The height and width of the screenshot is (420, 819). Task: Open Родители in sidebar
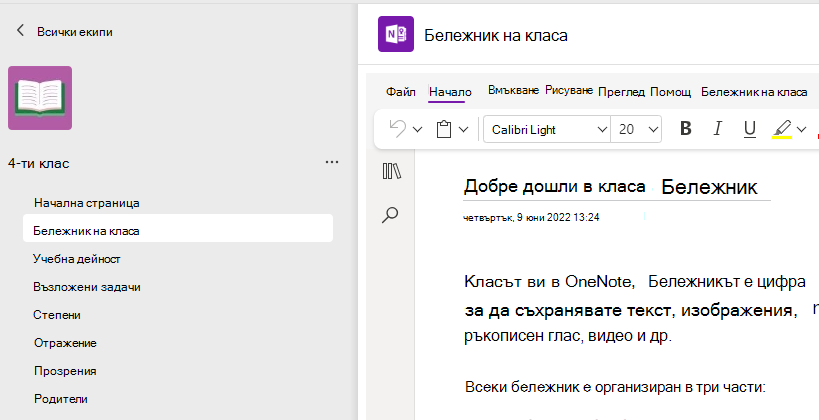coord(61,399)
